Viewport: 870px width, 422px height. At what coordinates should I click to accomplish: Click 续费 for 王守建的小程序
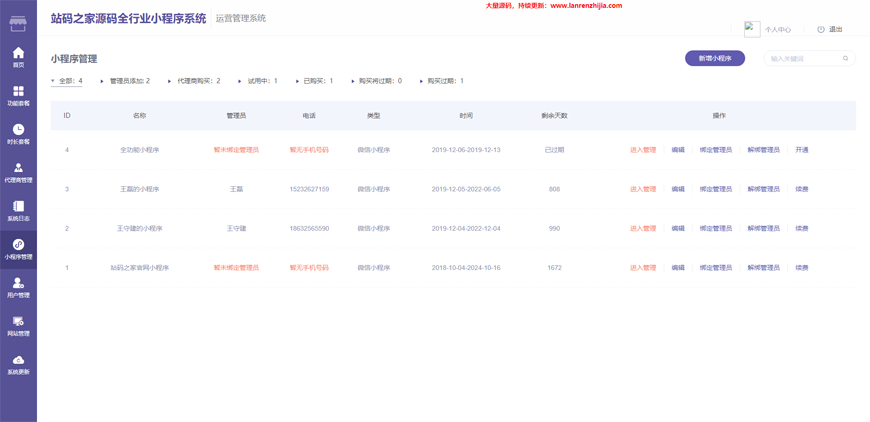802,228
